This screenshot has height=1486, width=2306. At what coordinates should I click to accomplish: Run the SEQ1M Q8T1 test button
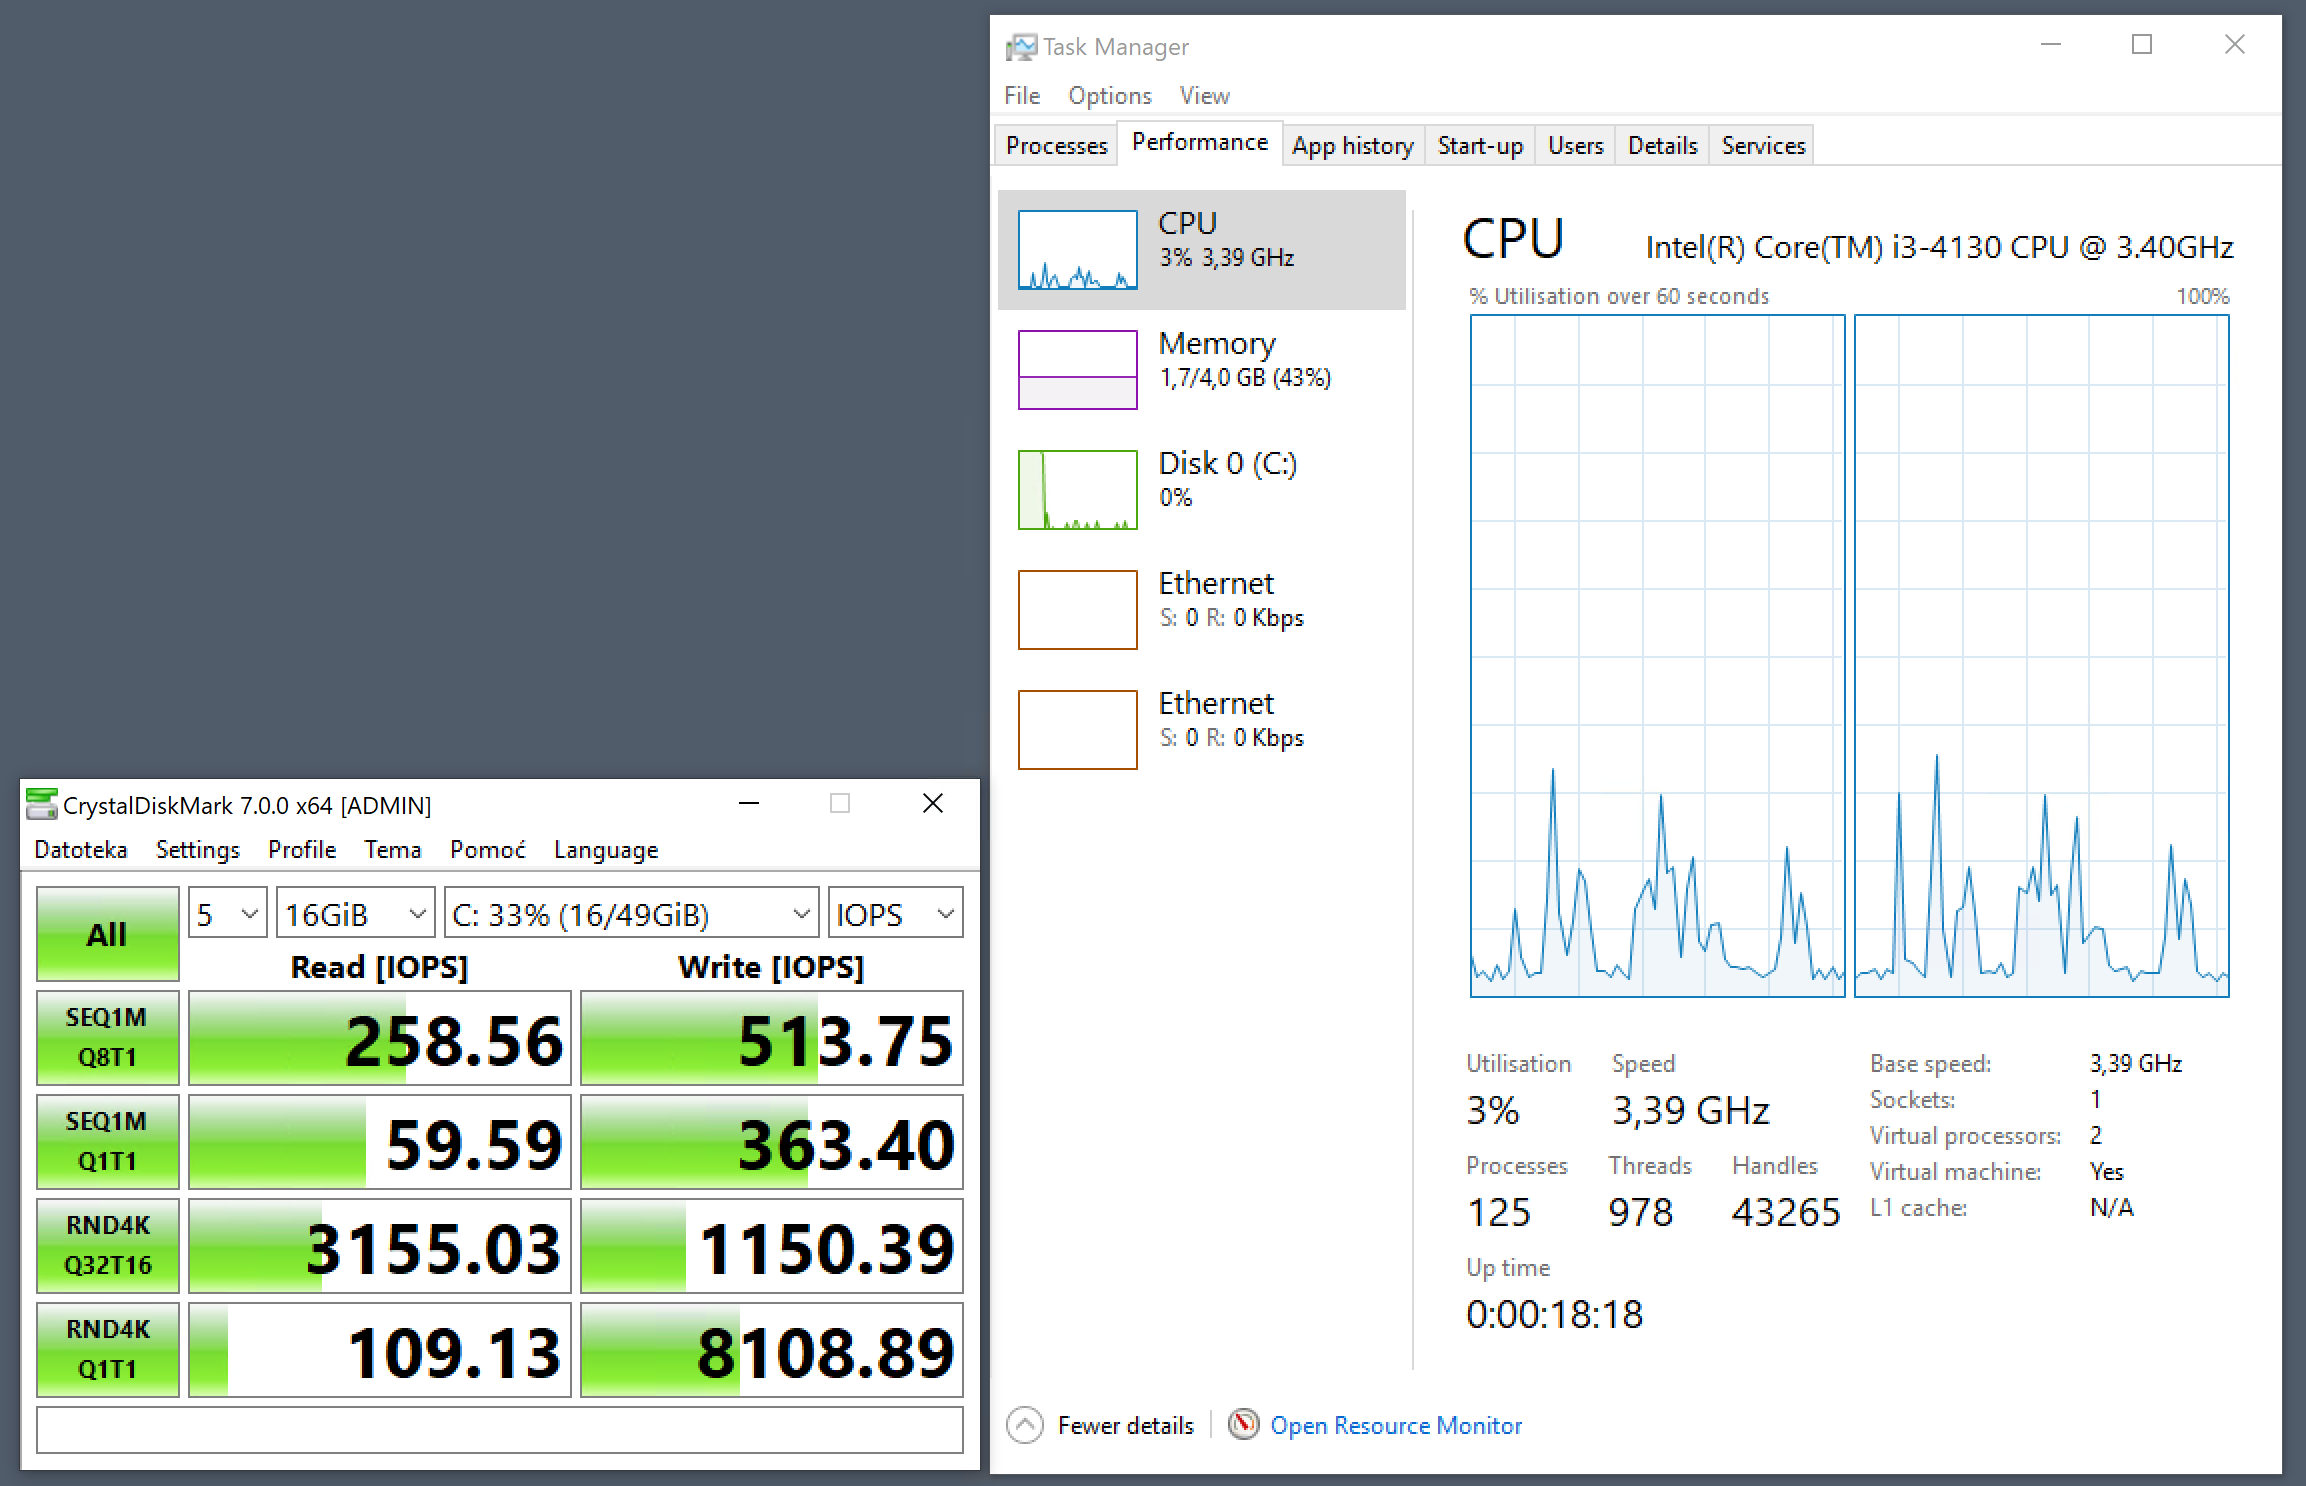pos(108,1038)
